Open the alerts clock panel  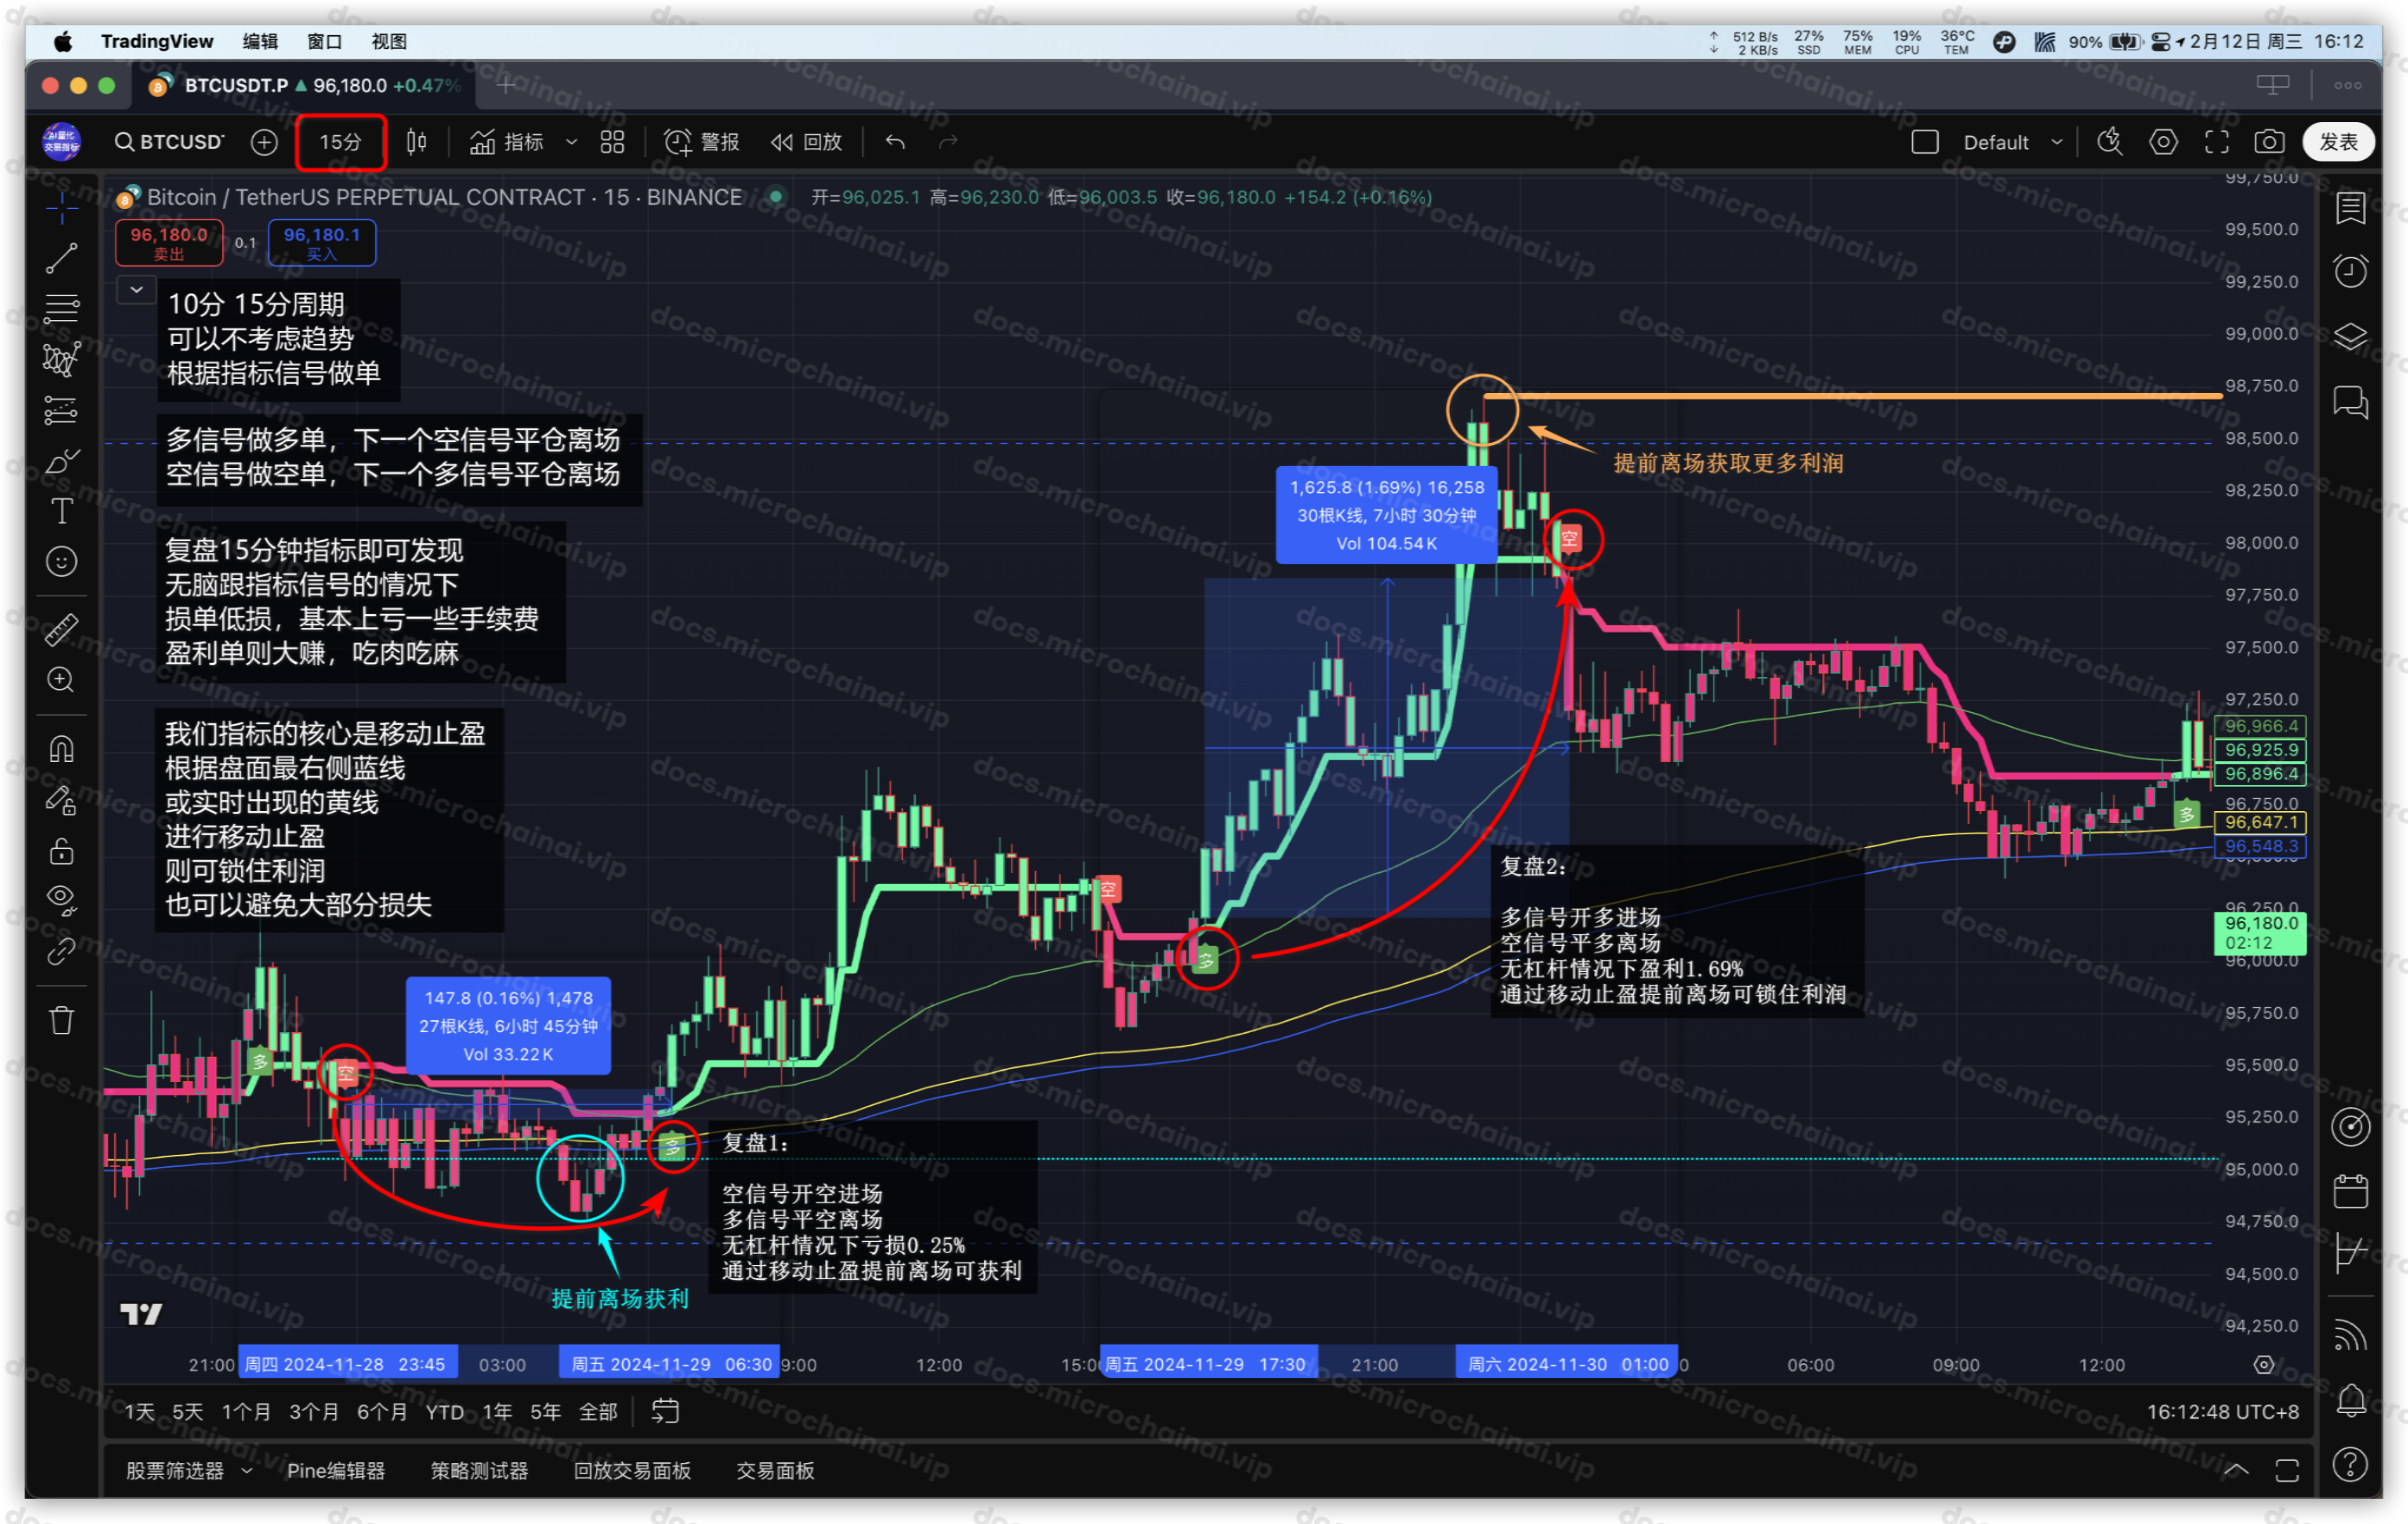click(2350, 271)
